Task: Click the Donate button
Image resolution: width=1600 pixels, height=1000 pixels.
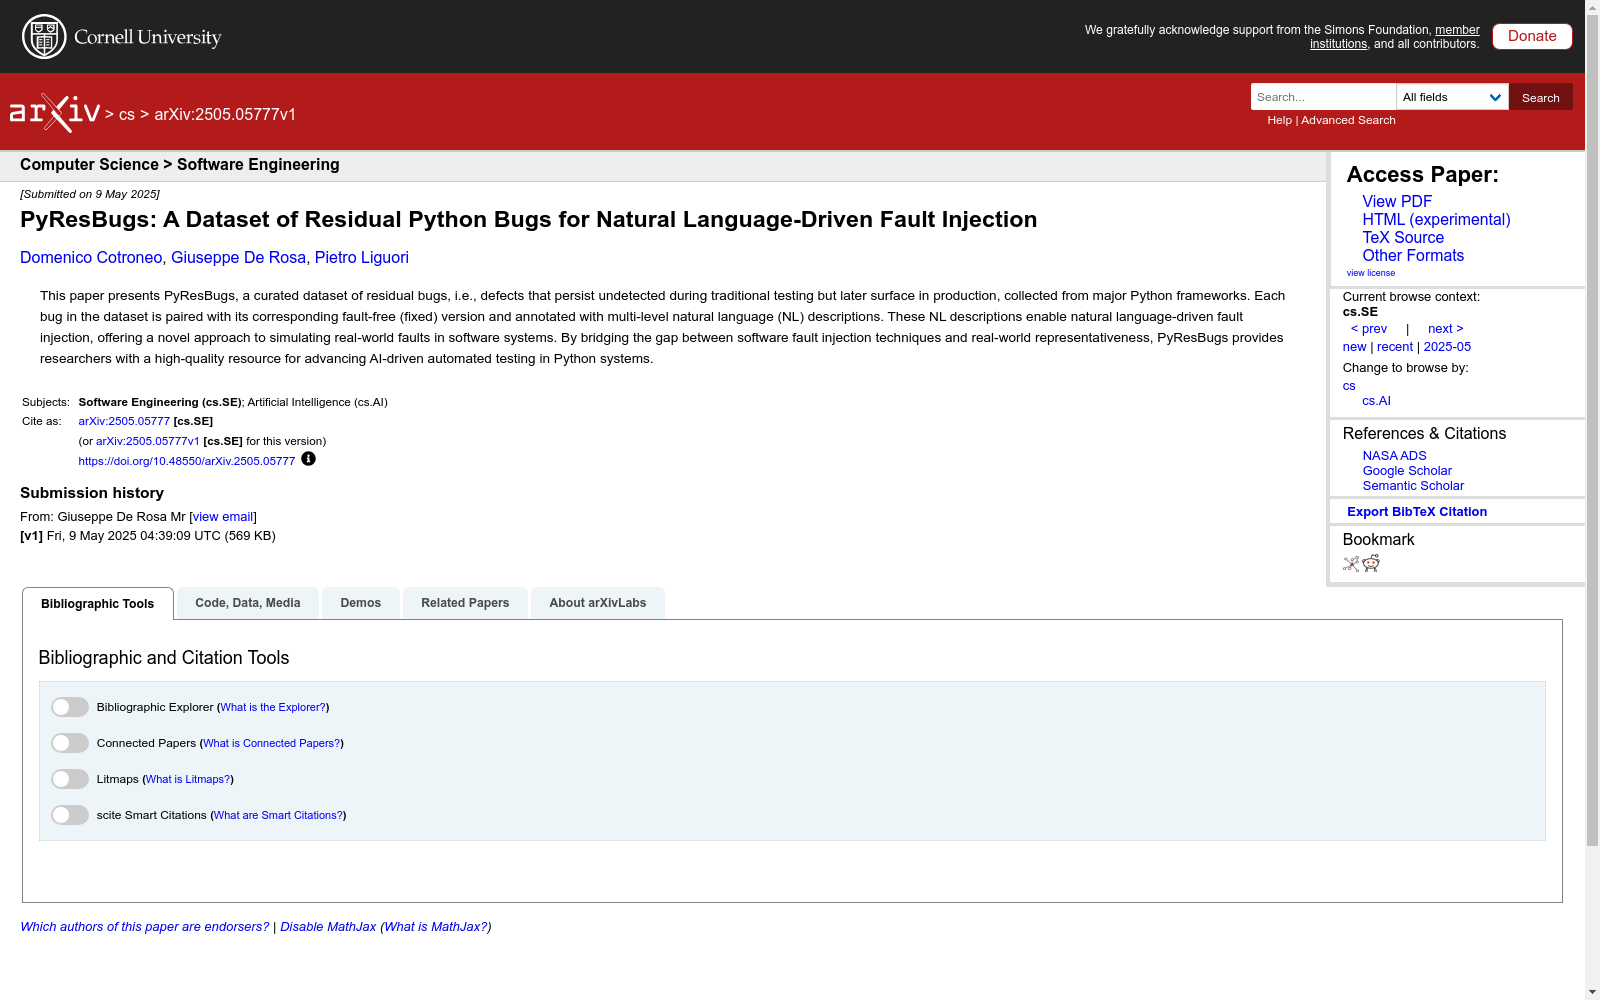Action: coord(1532,36)
